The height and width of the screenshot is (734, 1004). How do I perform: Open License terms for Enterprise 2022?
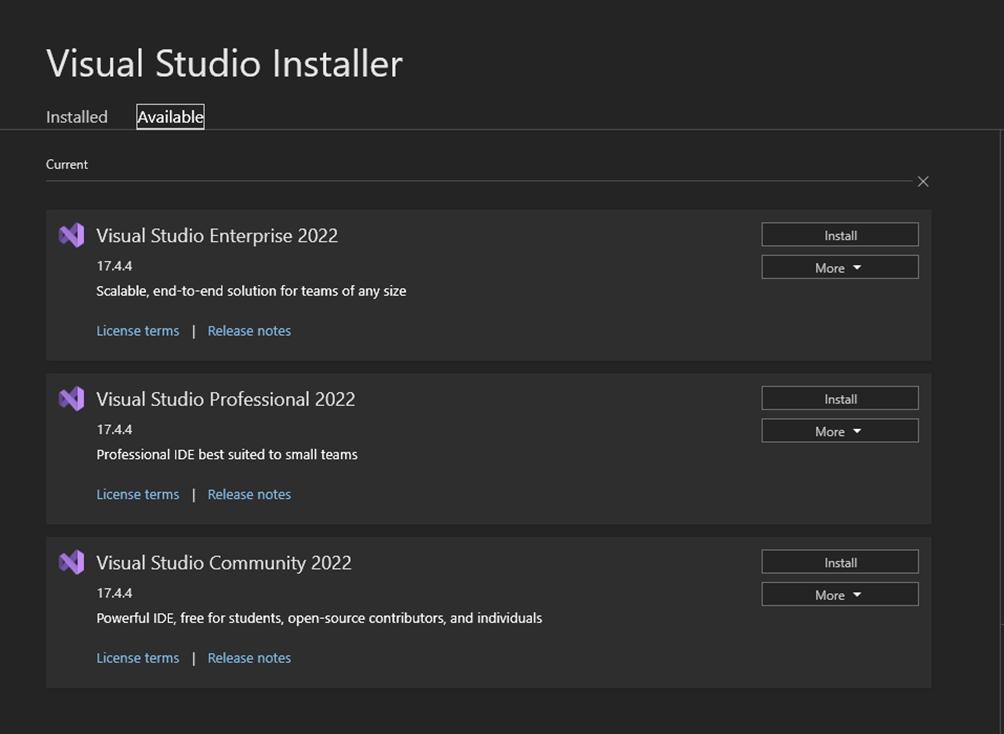pos(138,331)
